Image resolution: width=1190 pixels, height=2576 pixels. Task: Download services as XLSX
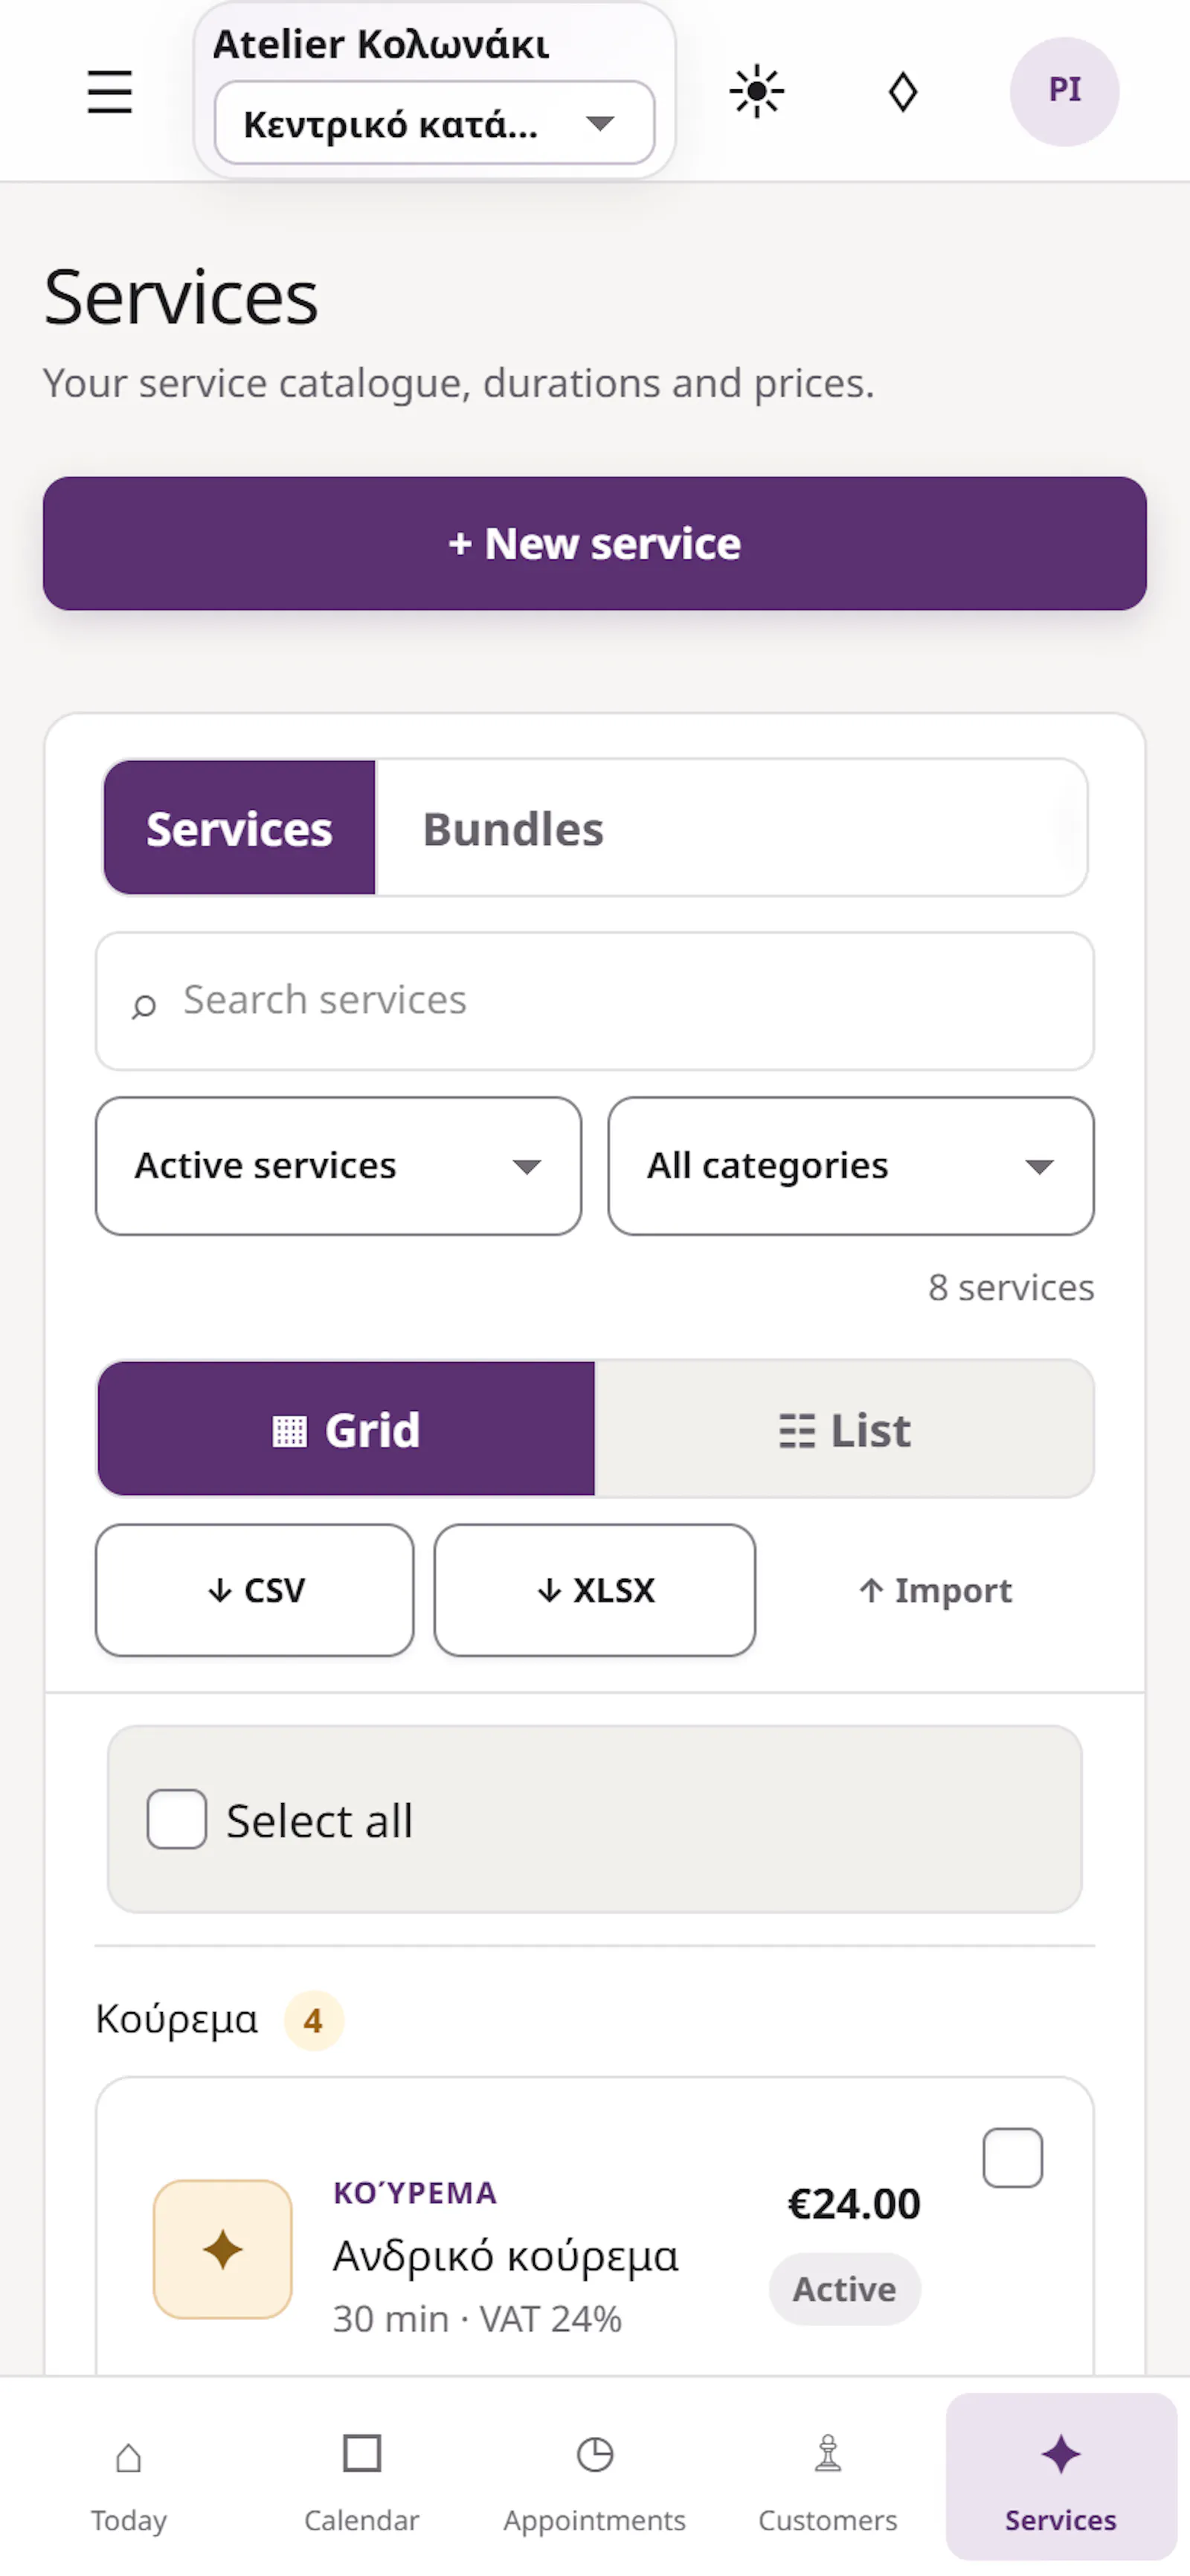[x=595, y=1590]
